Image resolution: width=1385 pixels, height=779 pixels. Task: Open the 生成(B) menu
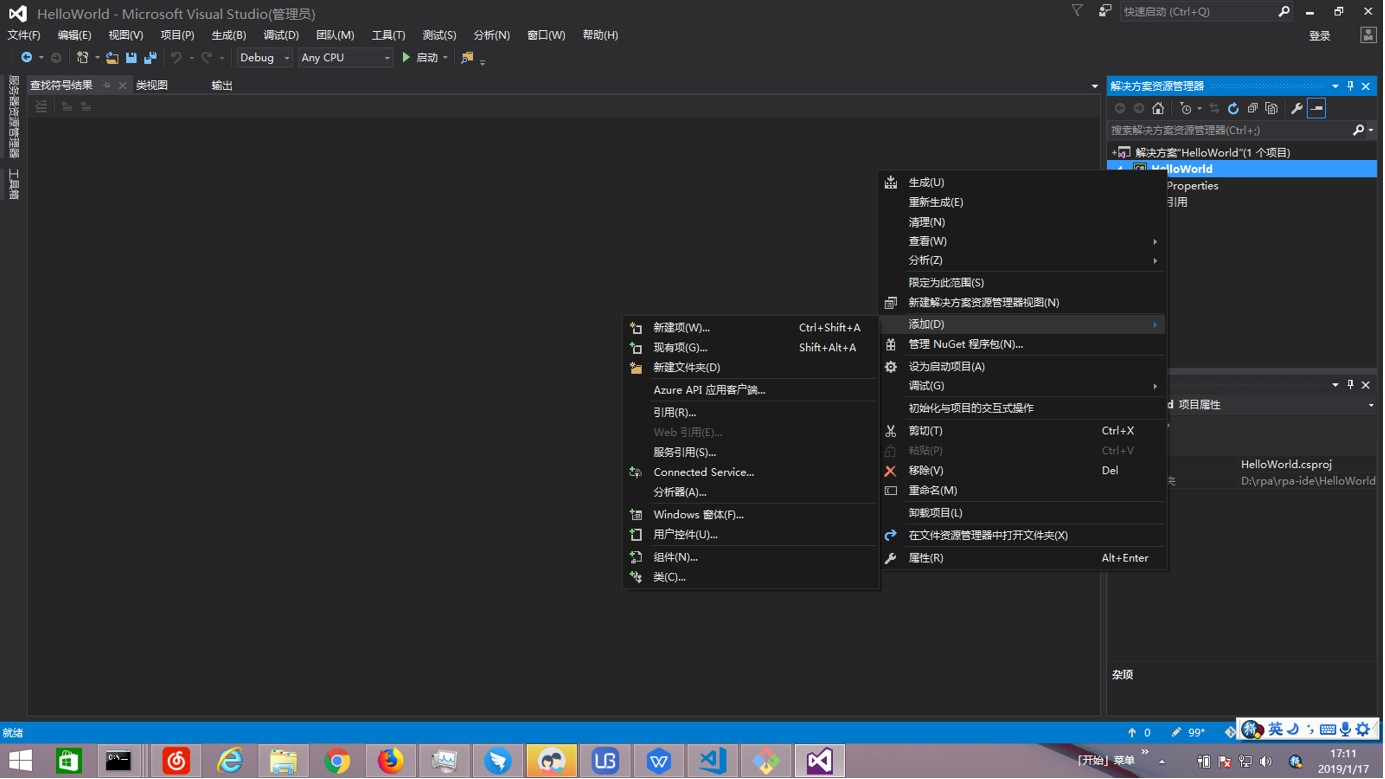[229, 35]
